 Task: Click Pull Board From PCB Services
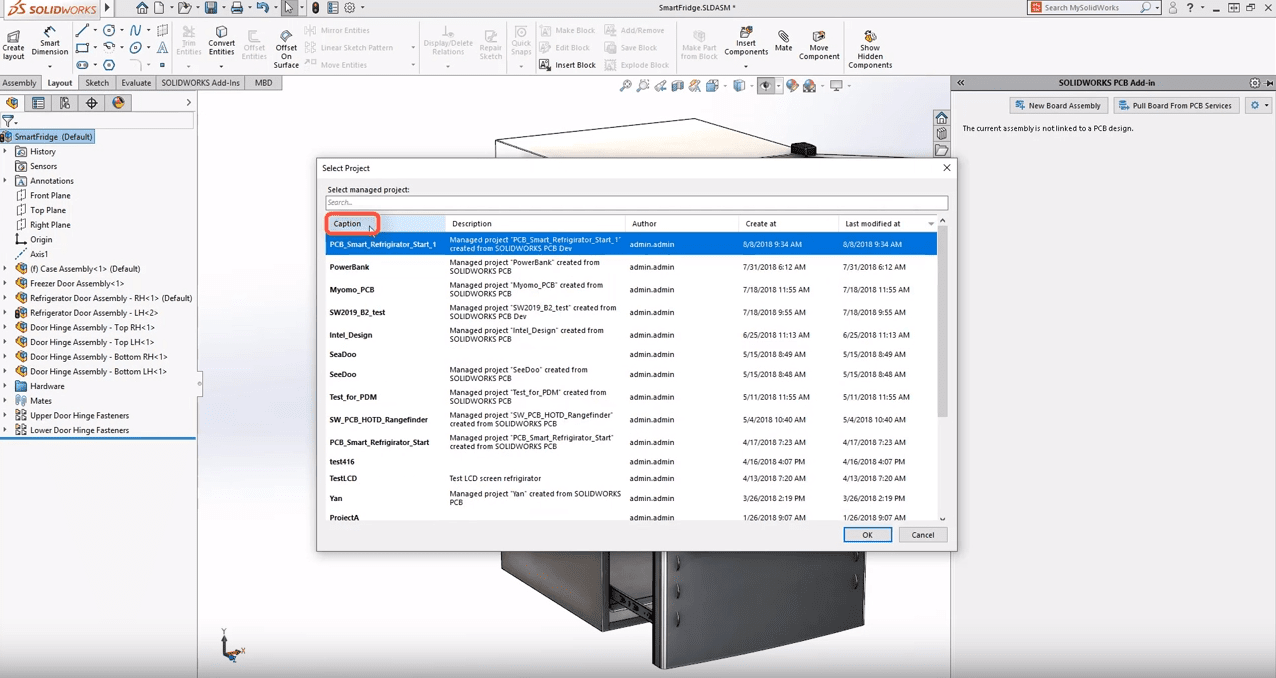point(1175,105)
